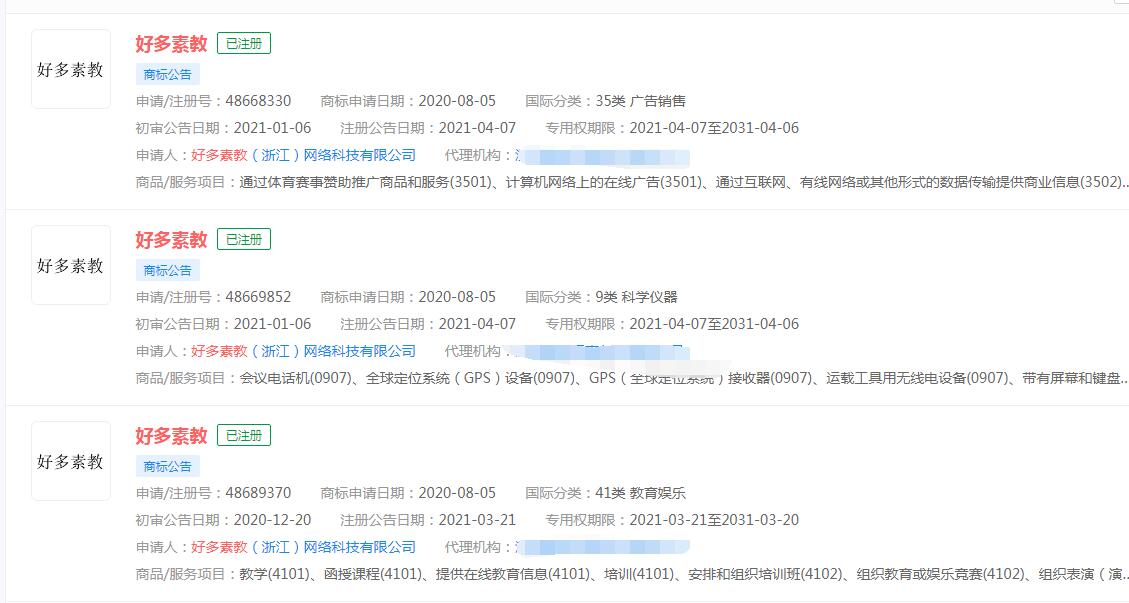The width and height of the screenshot is (1129, 603).
Task: Click 注册公告日期 2021-04-07 in the 9类 entry
Action: pyautogui.click(x=477, y=323)
